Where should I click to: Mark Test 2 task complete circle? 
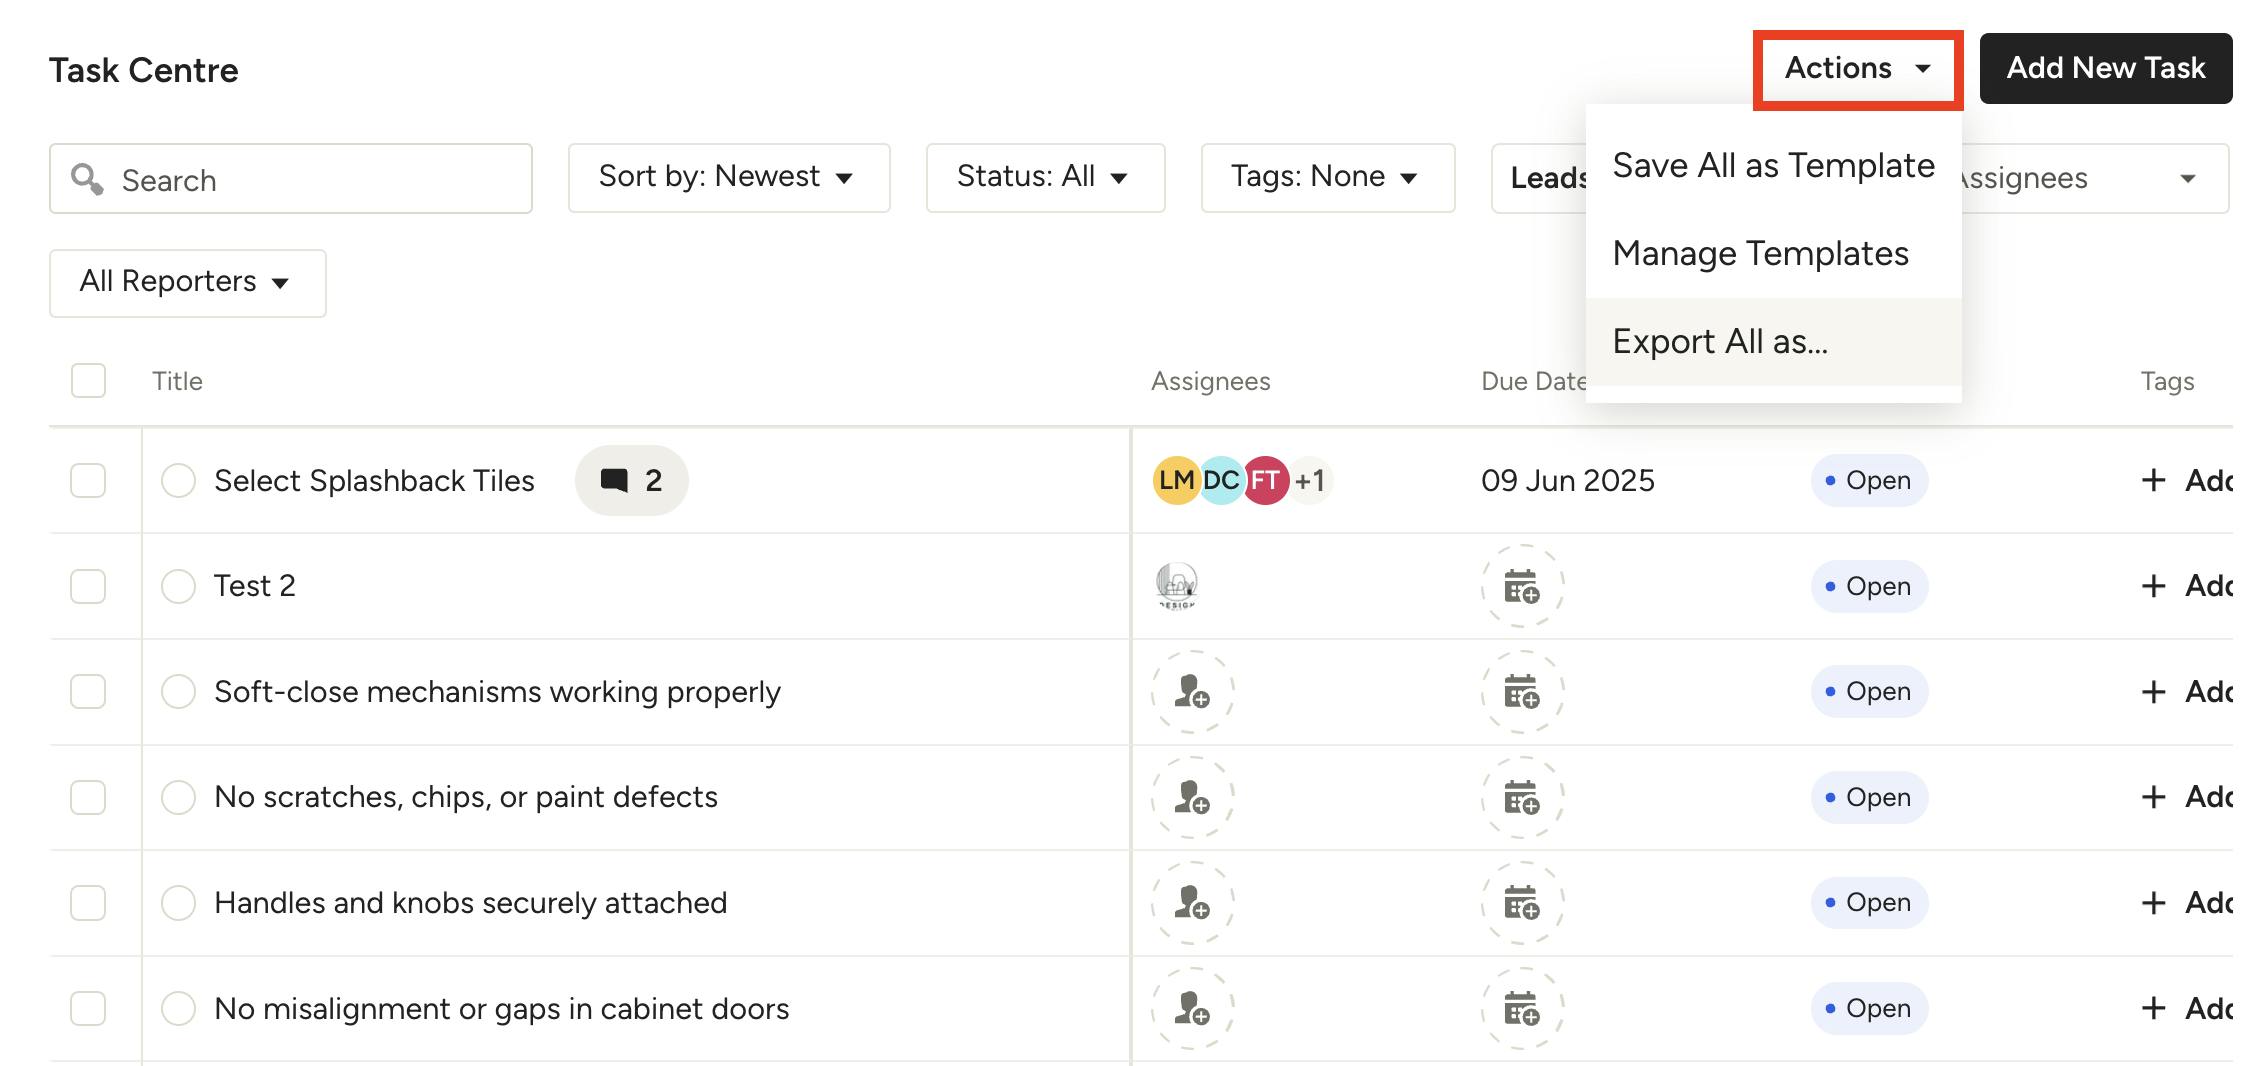[x=178, y=586]
